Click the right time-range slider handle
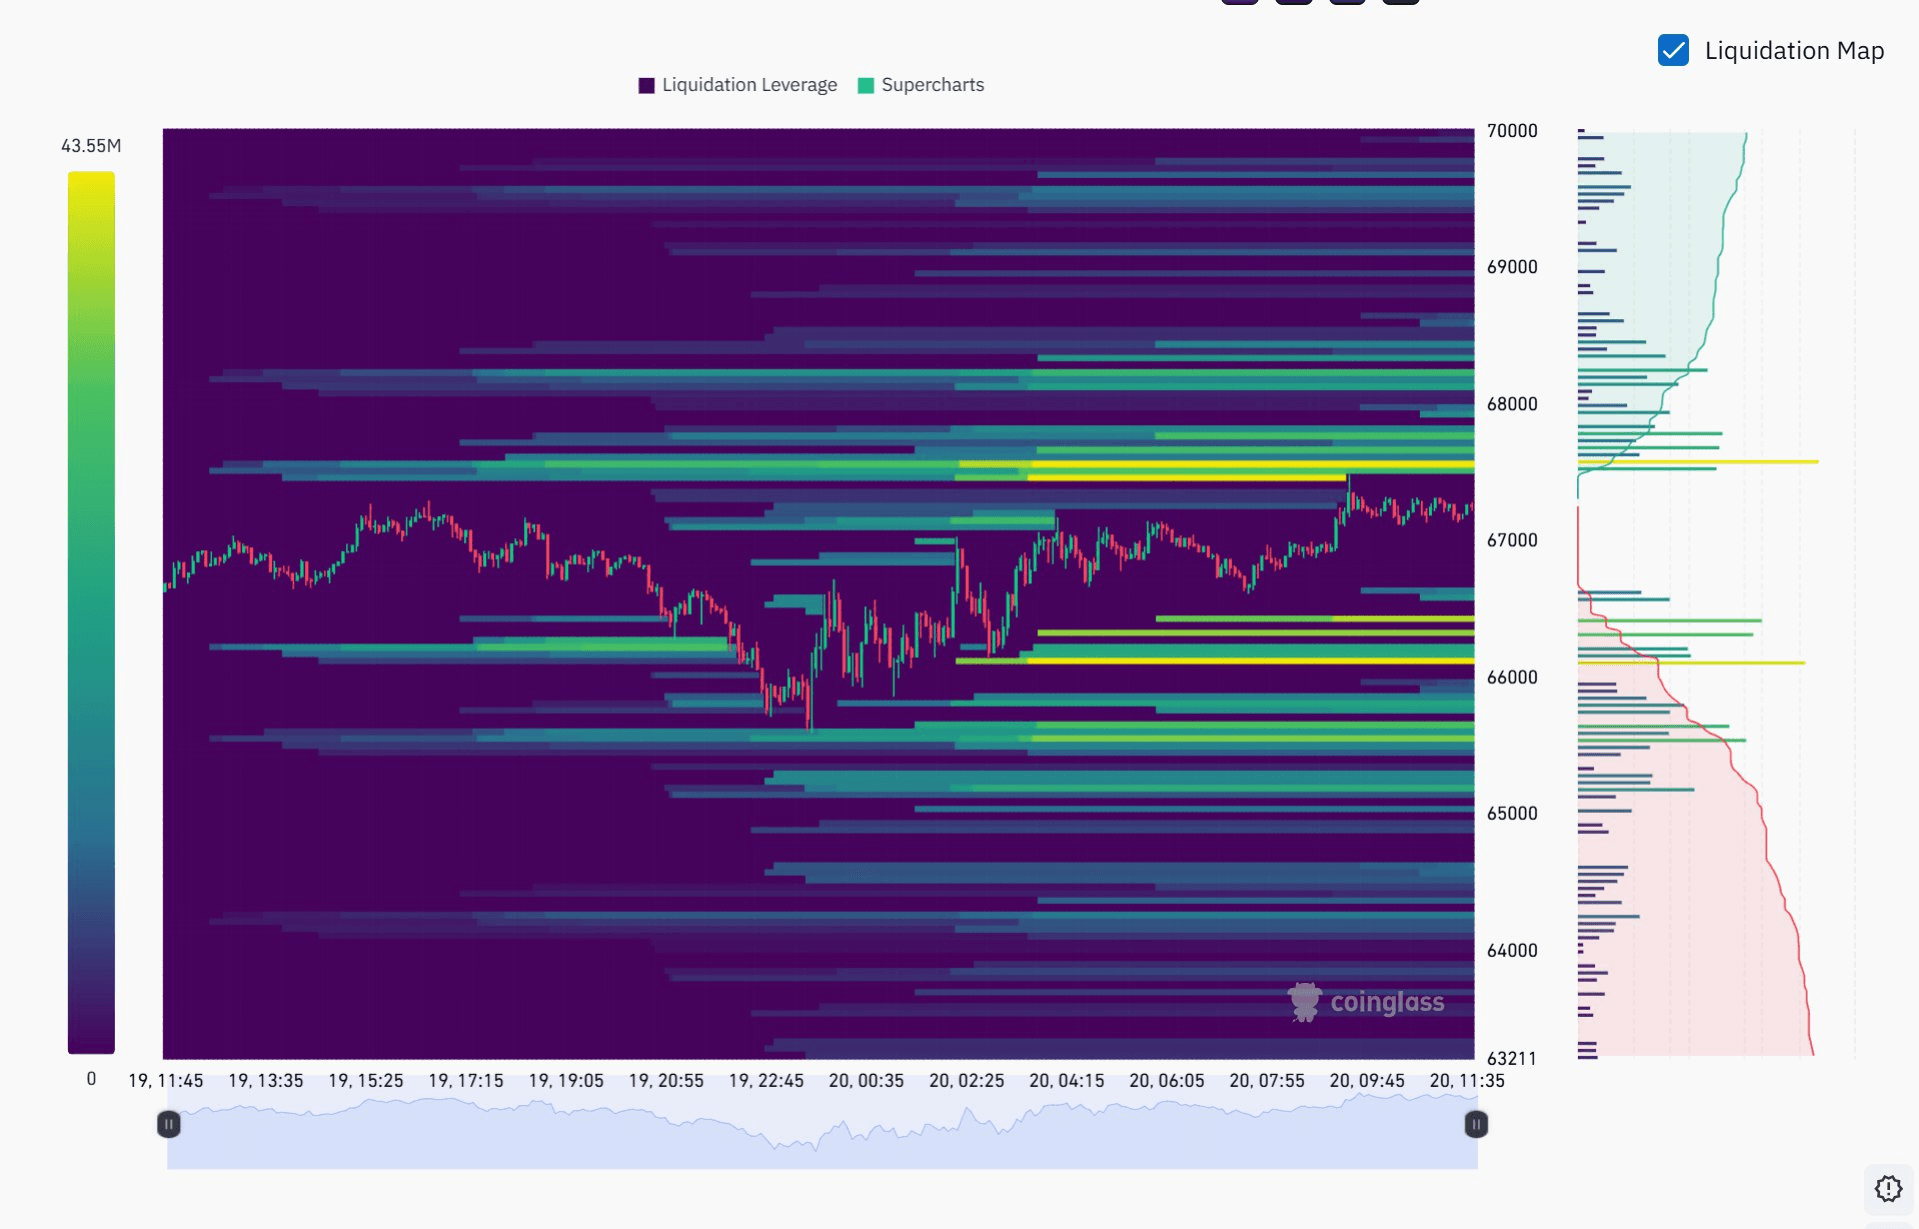Screen dimensions: 1919x1229 coord(1475,1125)
